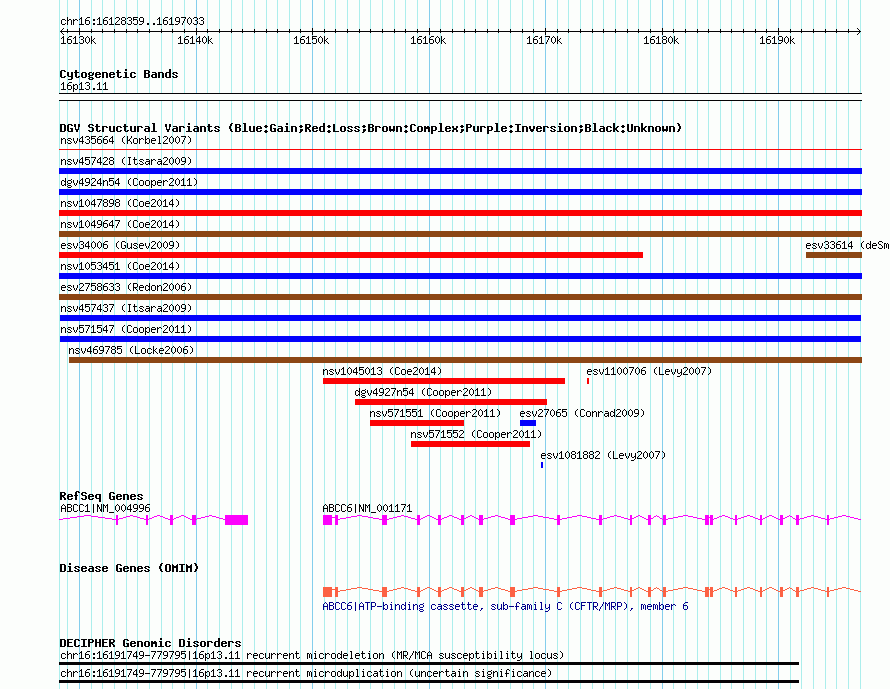Click the 16150k ruler tick label
Image resolution: width=890 pixels, height=689 pixels.
[x=311, y=40]
